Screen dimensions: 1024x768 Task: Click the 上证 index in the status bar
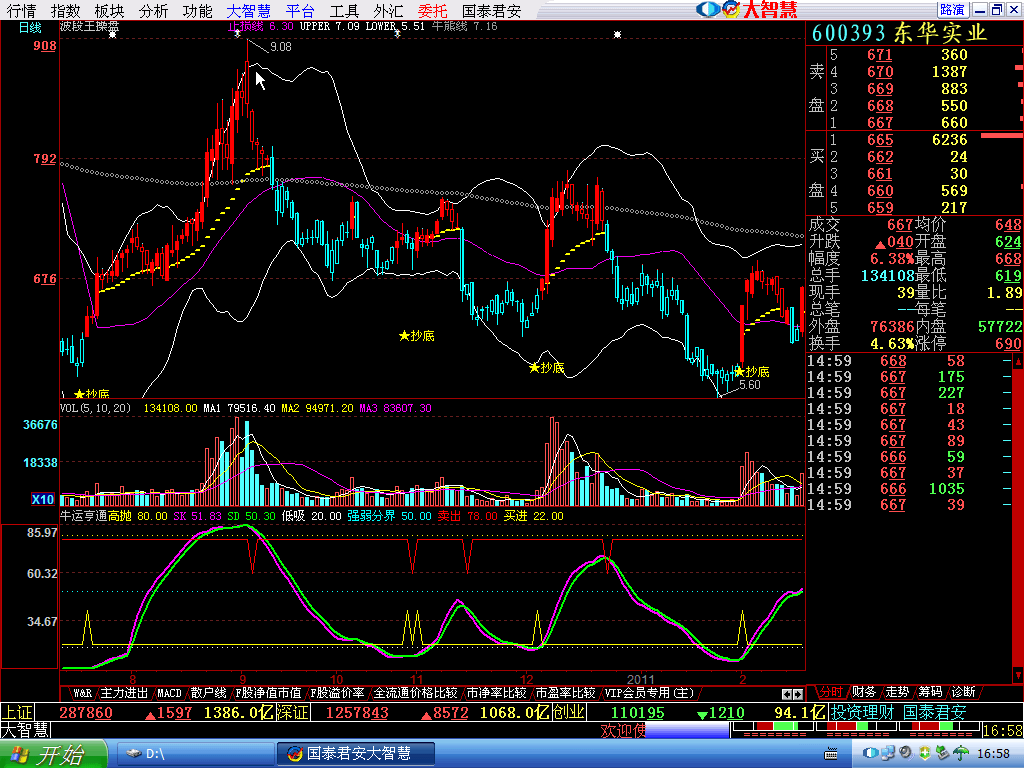[x=17, y=712]
